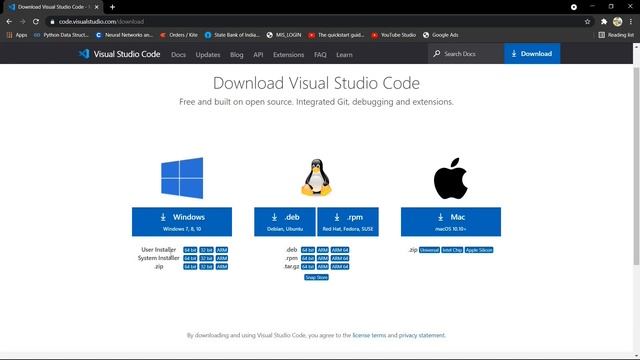Open the Apps bookmarks shortcut
Viewport: 640px width, 360px height.
[17, 35]
